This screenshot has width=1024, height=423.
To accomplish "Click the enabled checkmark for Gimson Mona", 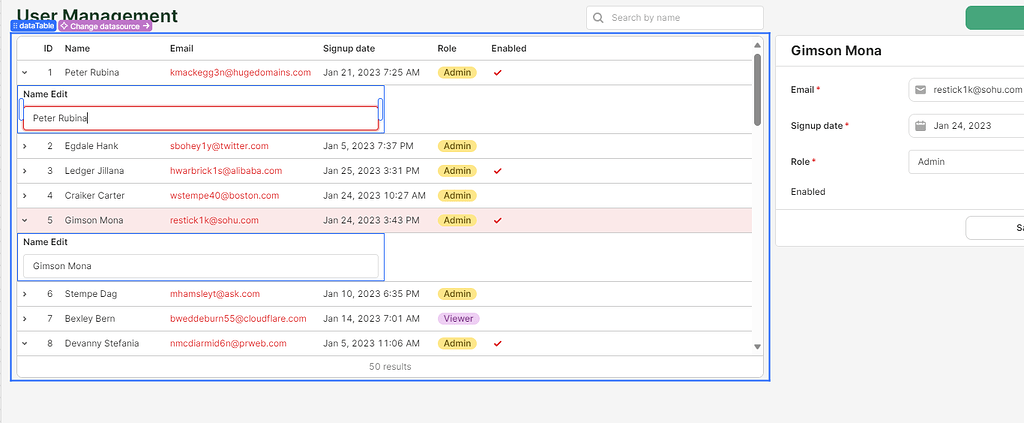I will [x=497, y=220].
